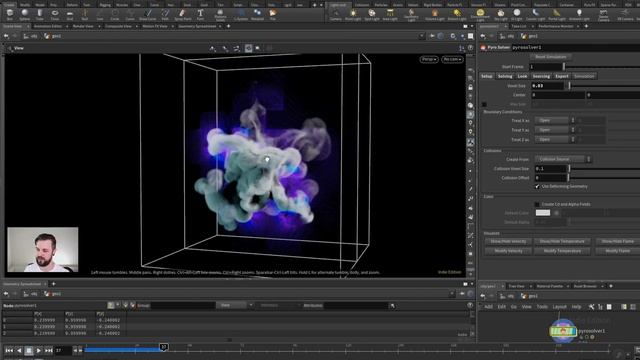The image size is (640, 360).
Task: Open the network editor Layout menu
Action: click(x=559, y=307)
